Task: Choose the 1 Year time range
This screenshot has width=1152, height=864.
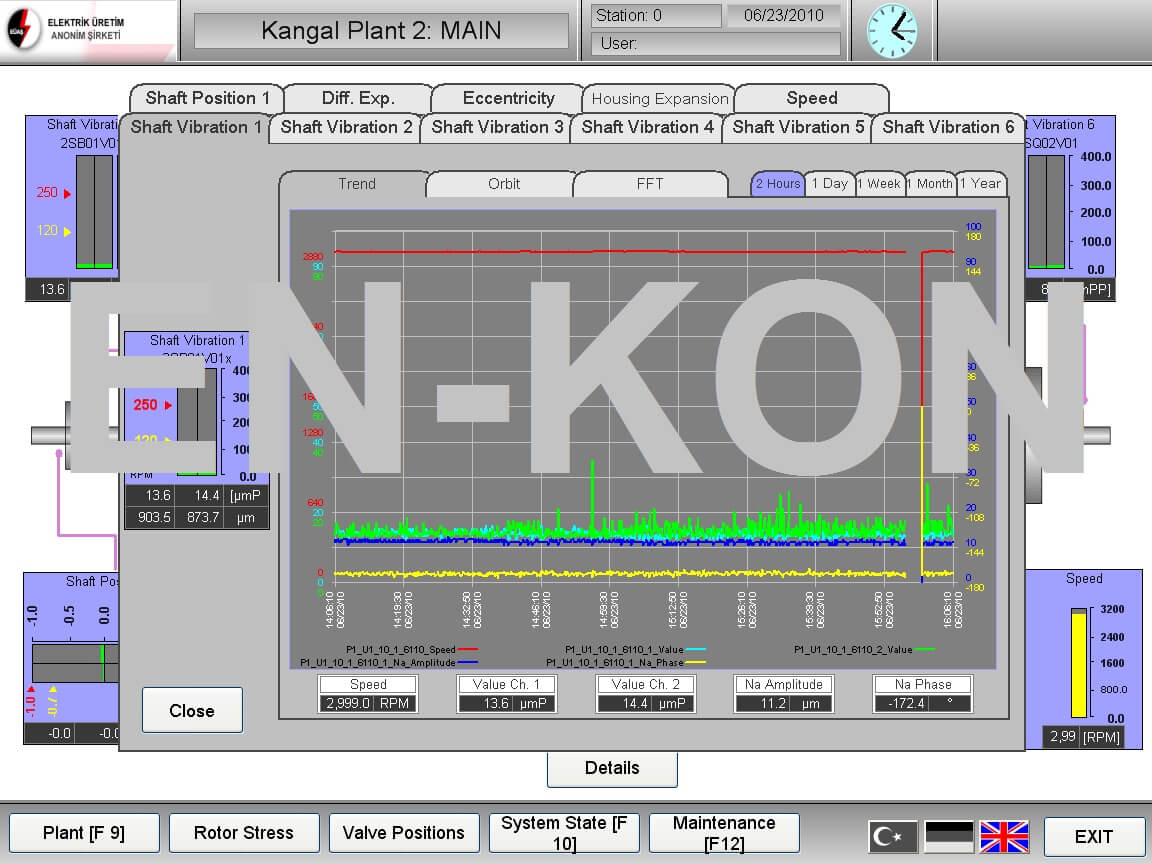Action: pos(980,184)
